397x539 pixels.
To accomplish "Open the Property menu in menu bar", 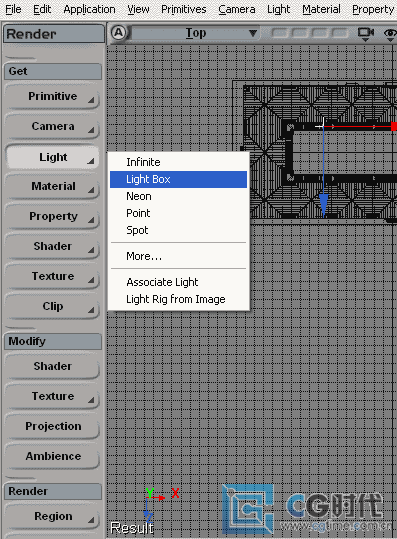I will coord(373,9).
